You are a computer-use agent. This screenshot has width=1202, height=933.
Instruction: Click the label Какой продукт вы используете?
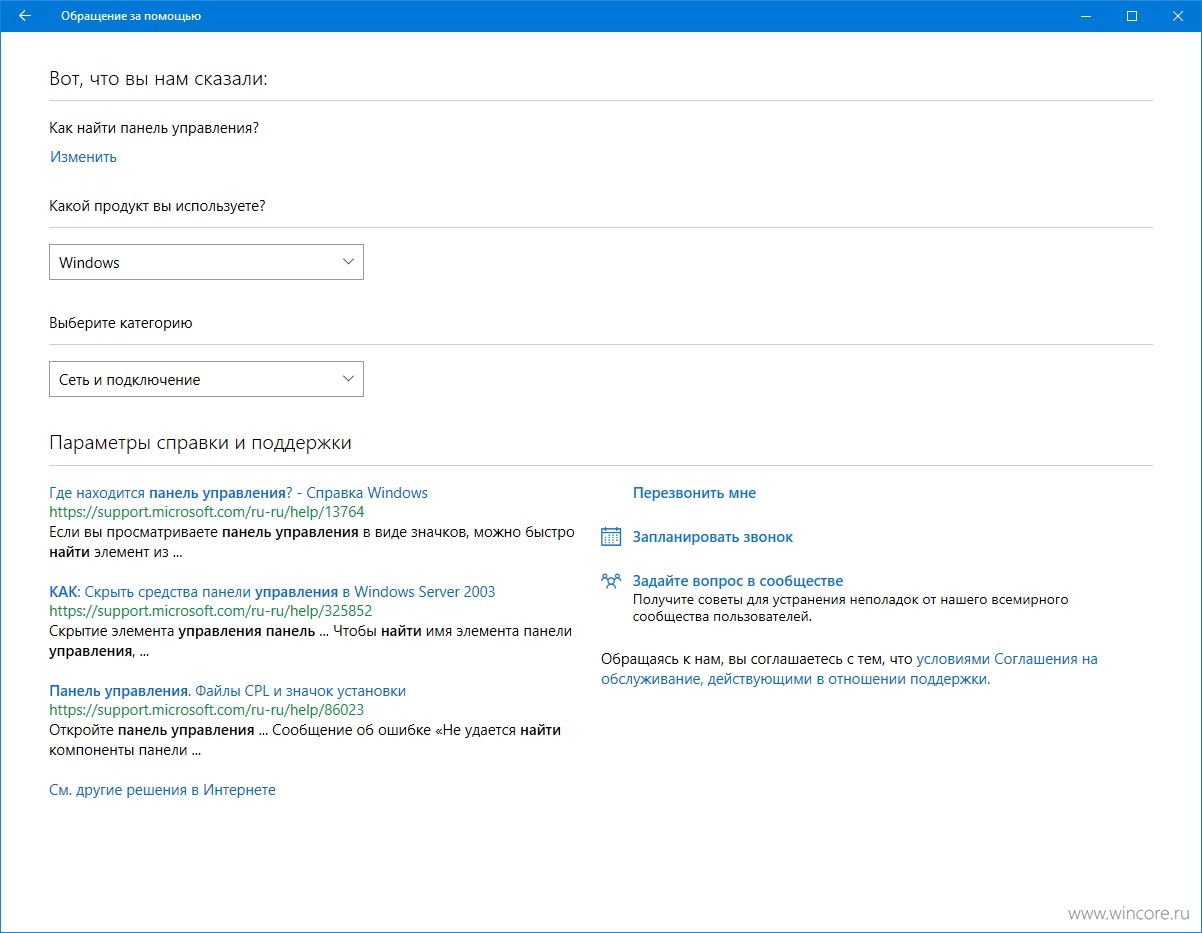[157, 206]
